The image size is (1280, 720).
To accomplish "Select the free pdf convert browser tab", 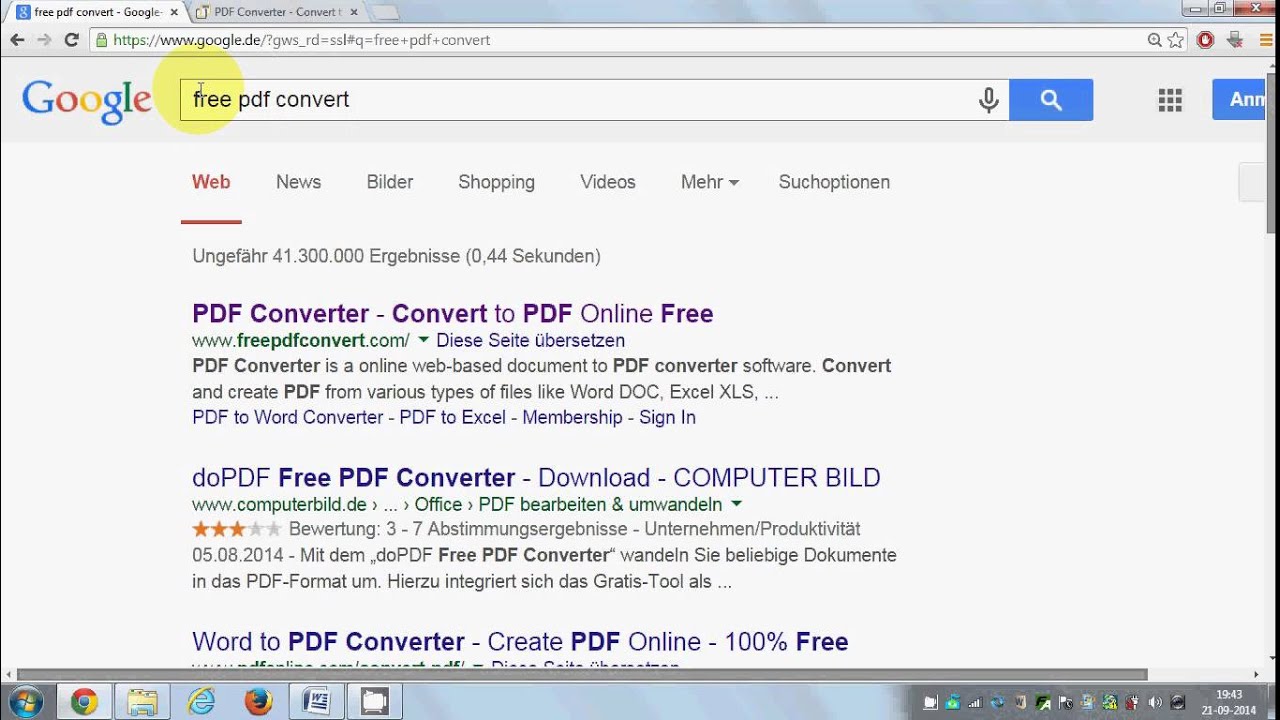I will [97, 12].
